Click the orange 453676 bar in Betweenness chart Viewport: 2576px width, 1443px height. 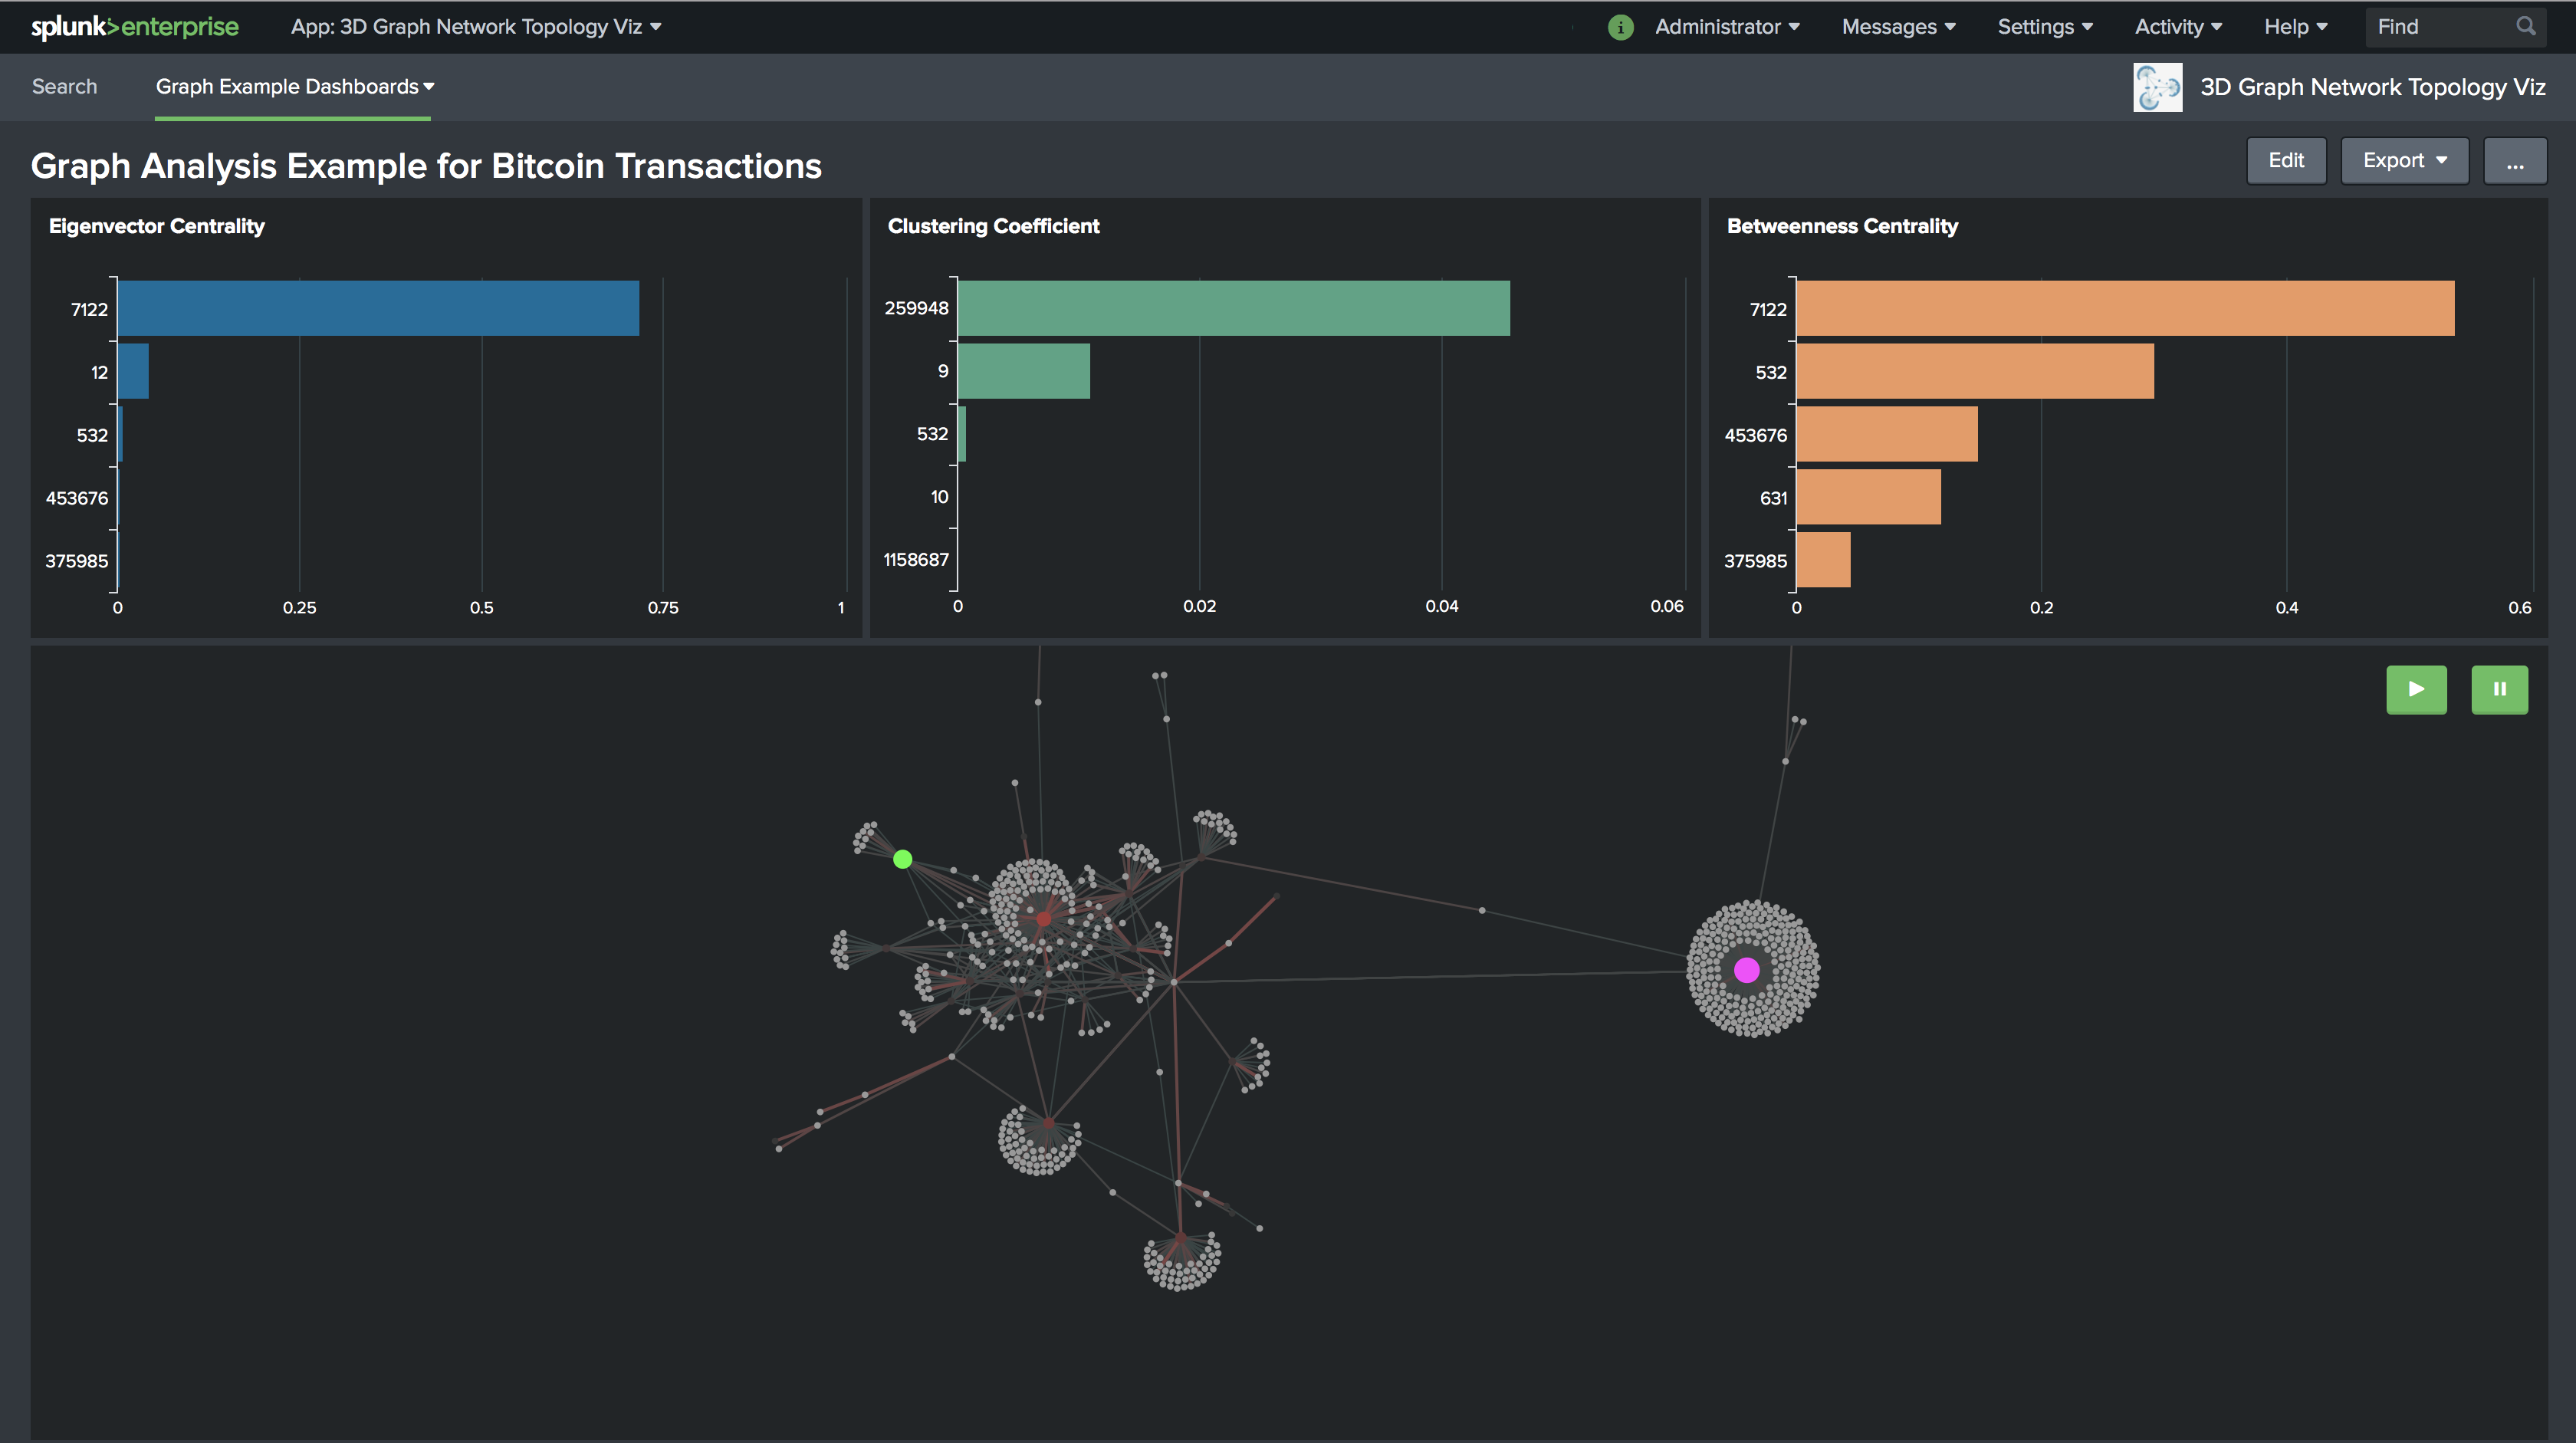coord(1887,434)
